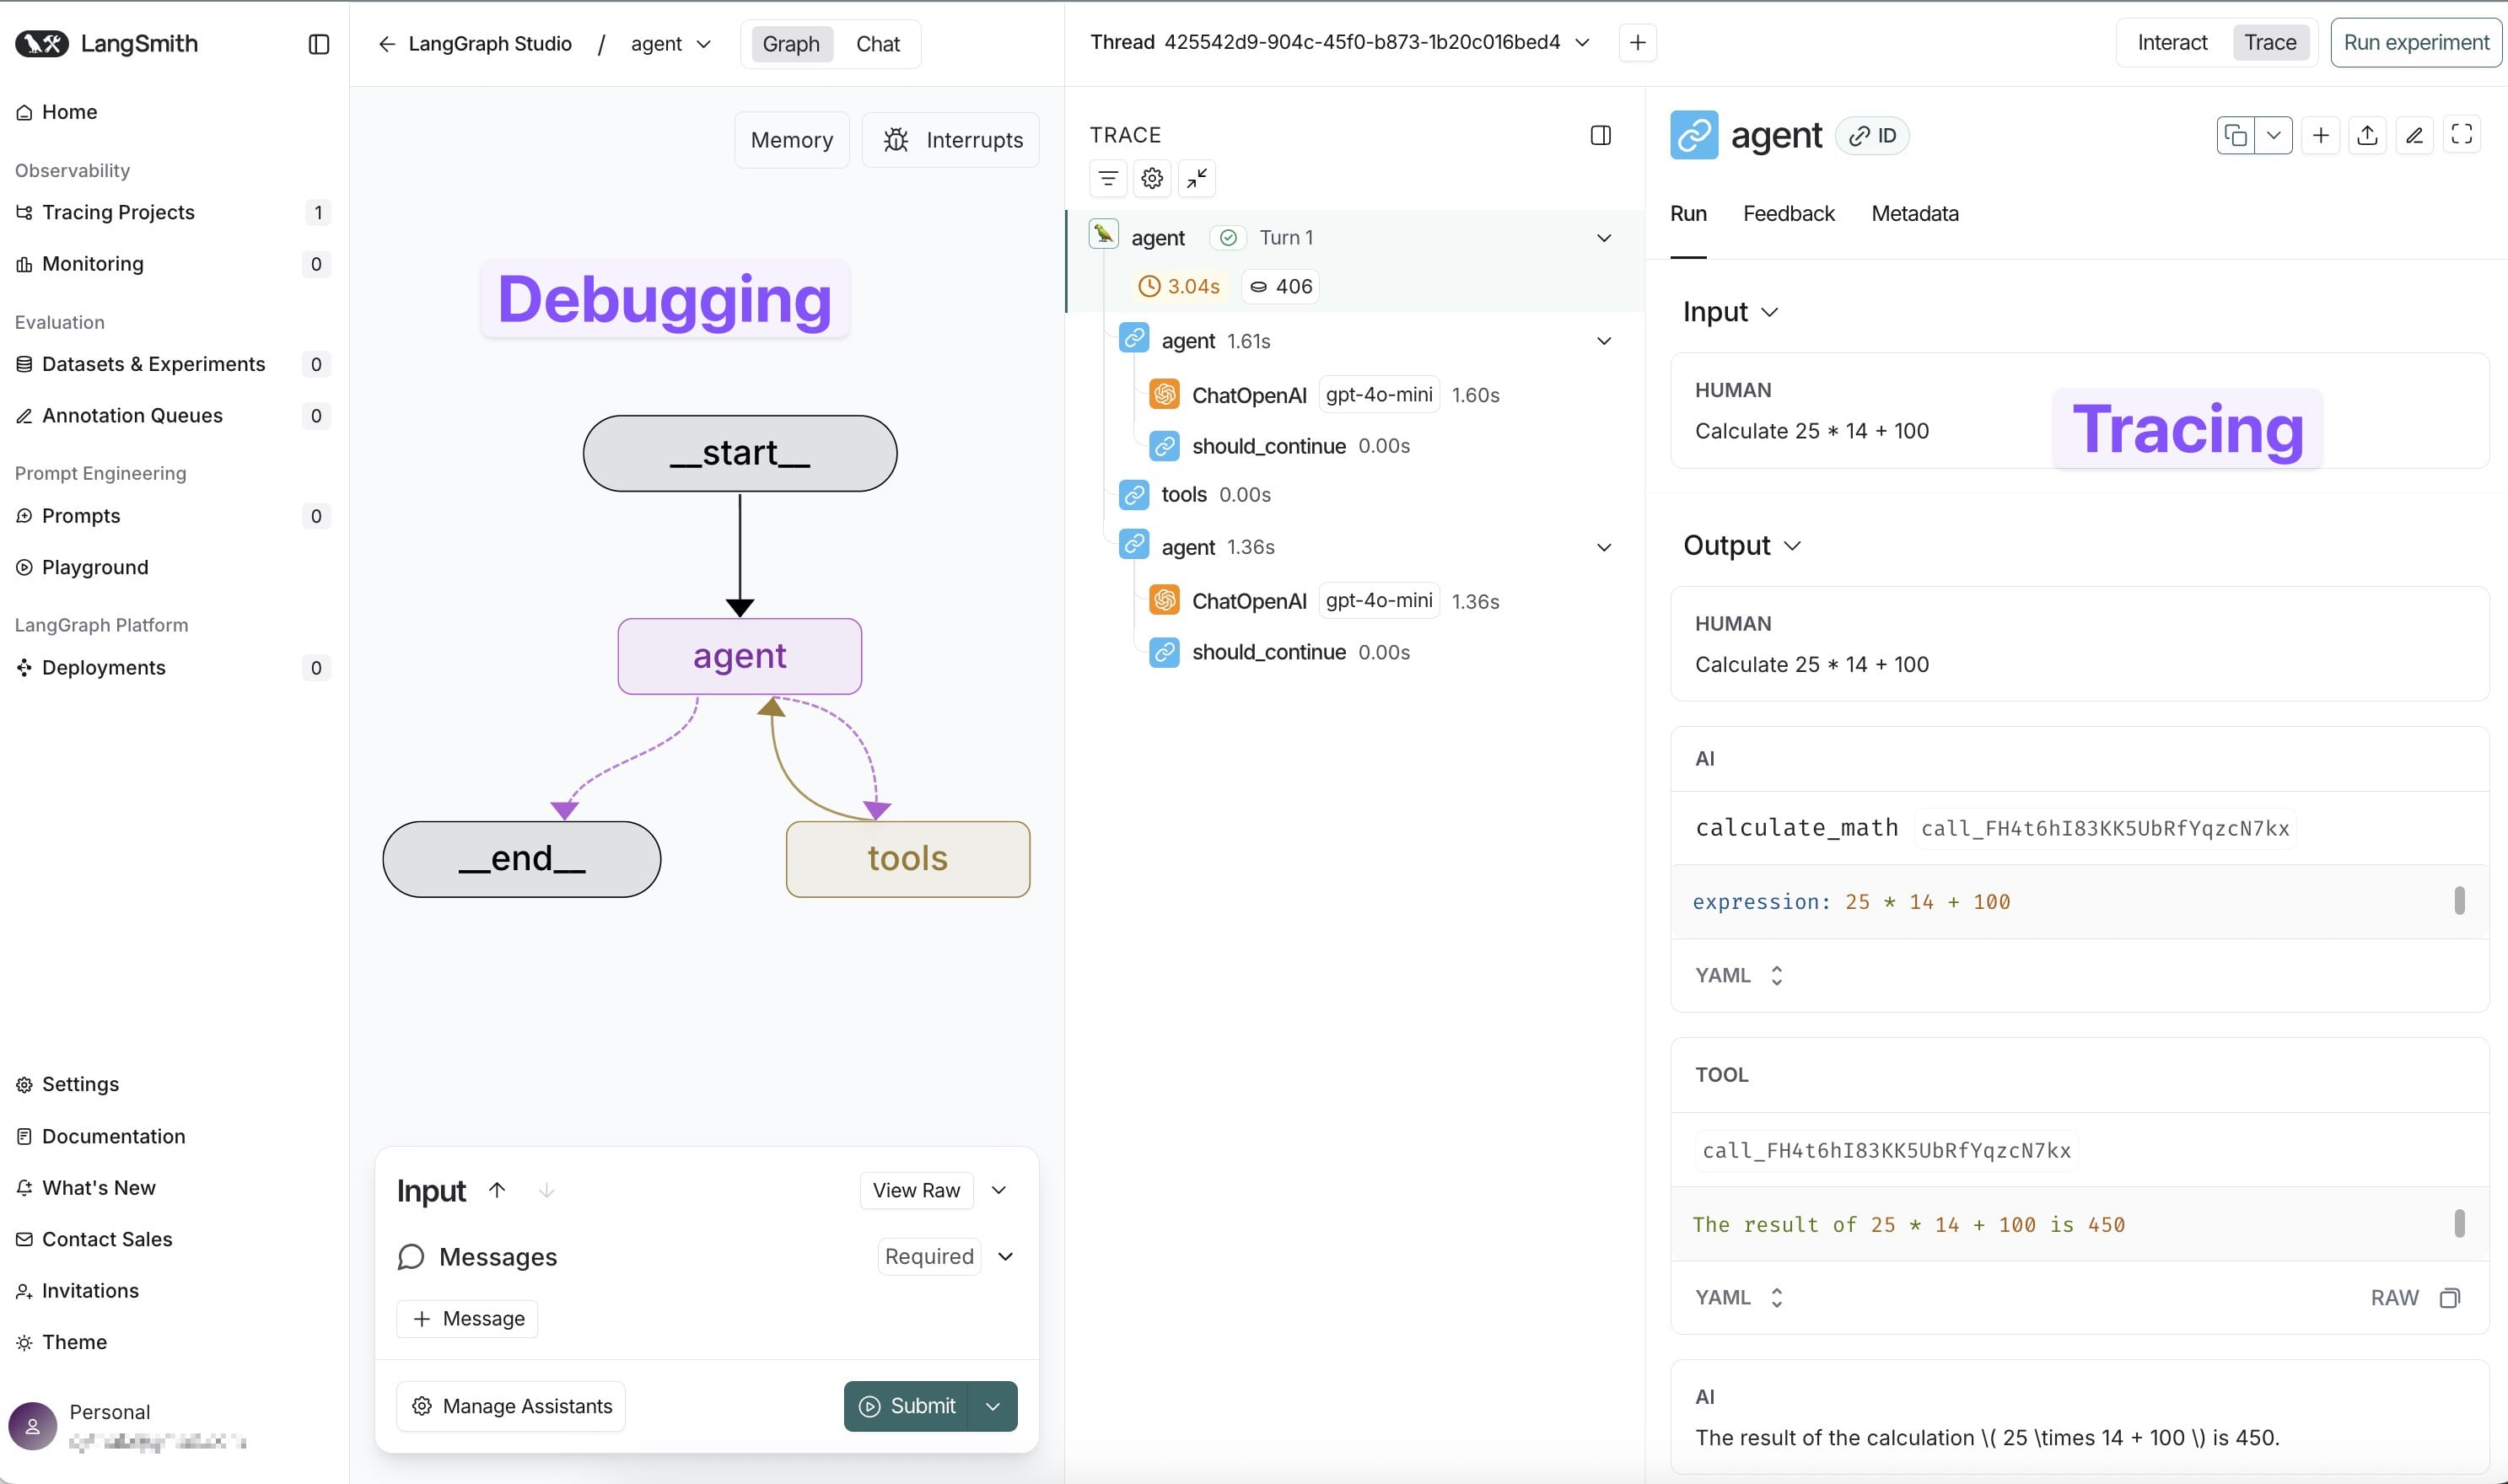Toggle the trace side panel icon
The image size is (2508, 1484).
pyautogui.click(x=1600, y=135)
